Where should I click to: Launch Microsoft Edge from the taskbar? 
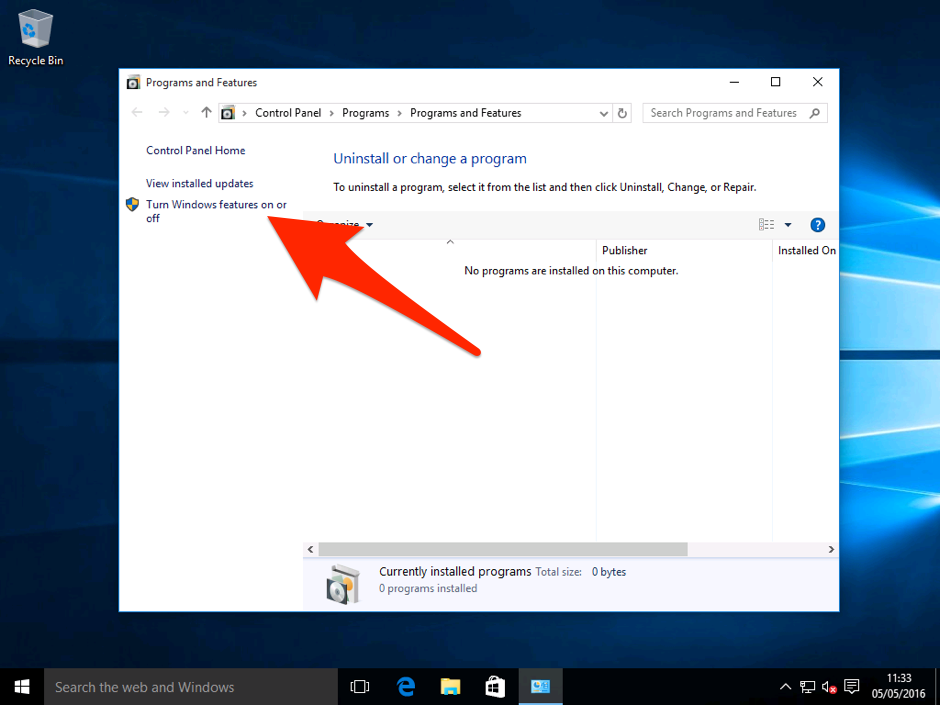[x=406, y=687]
